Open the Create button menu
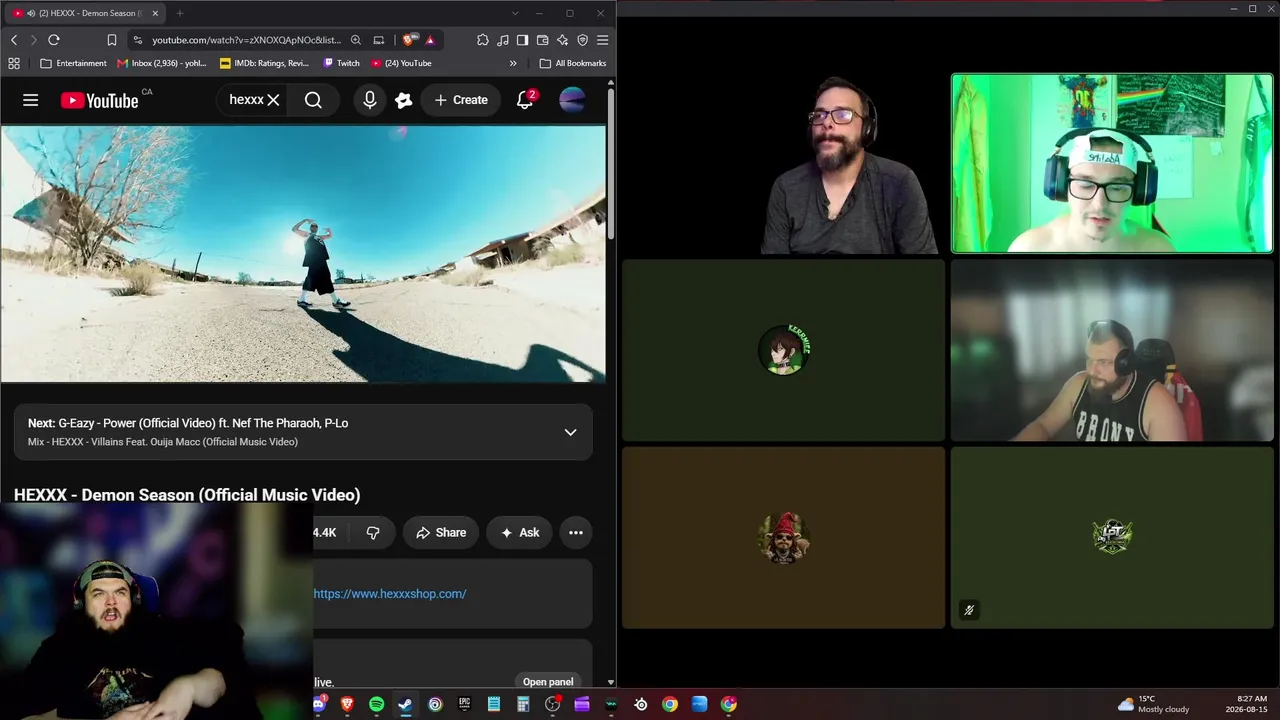 pos(461,100)
